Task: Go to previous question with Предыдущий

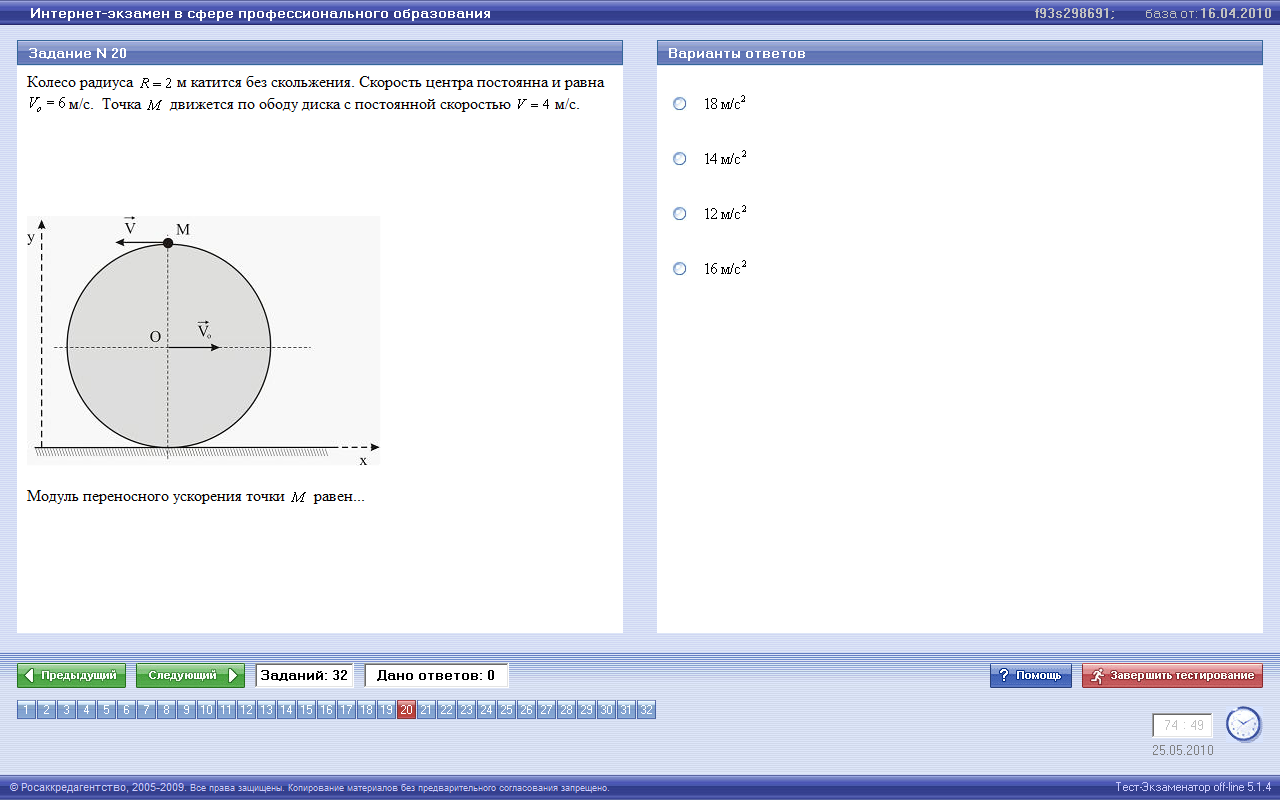Action: click(72, 676)
